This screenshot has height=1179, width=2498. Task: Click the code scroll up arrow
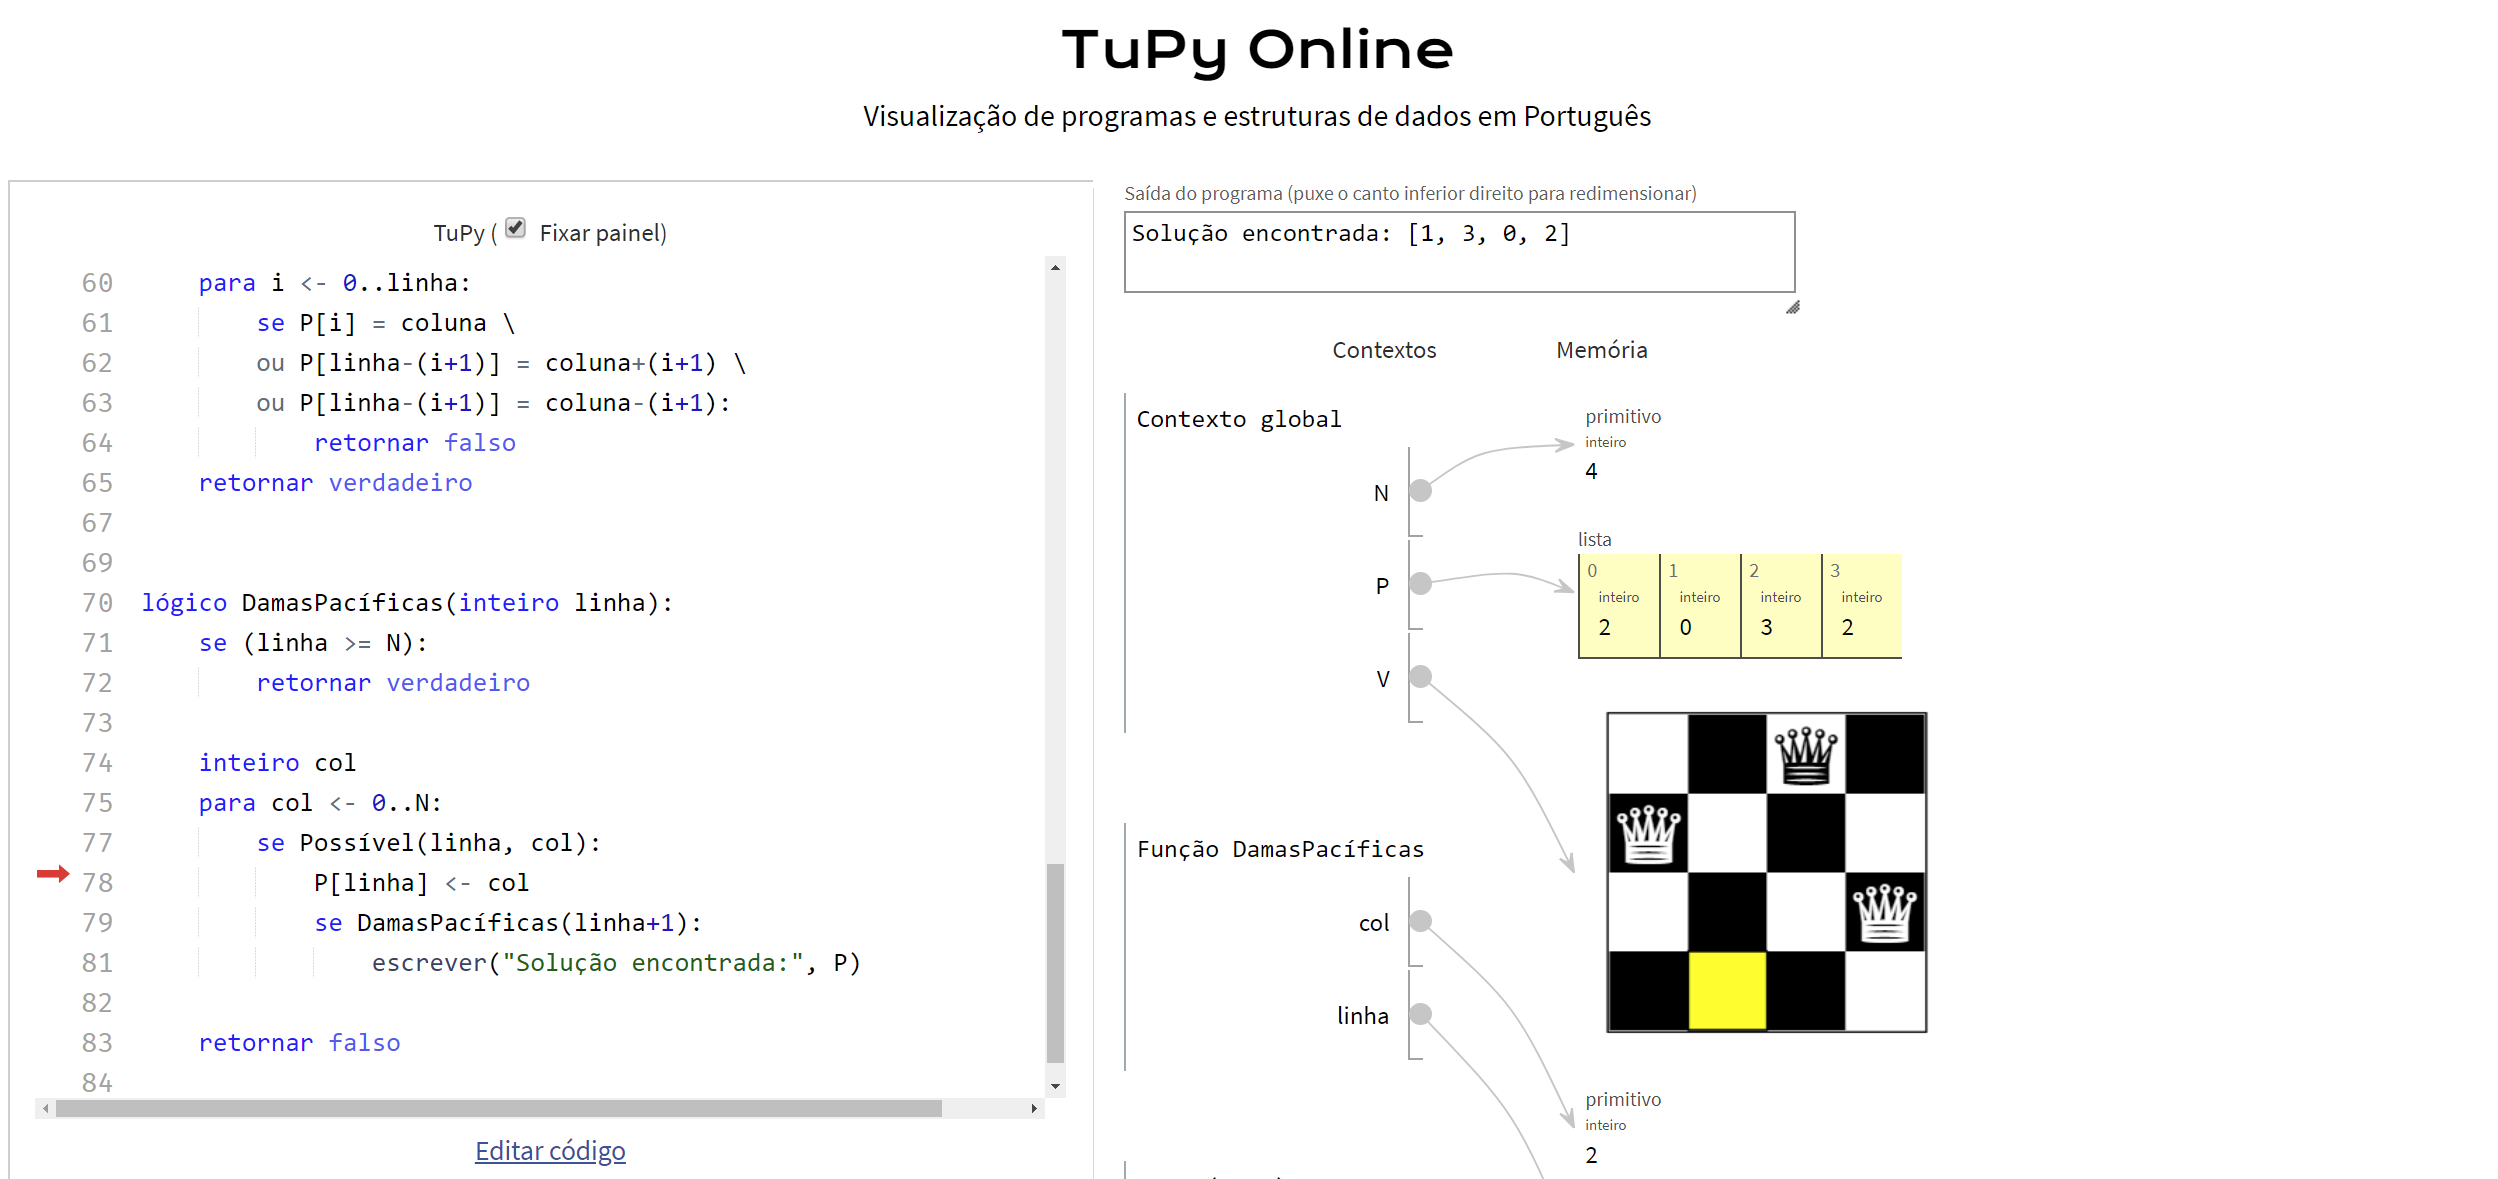(x=1055, y=268)
